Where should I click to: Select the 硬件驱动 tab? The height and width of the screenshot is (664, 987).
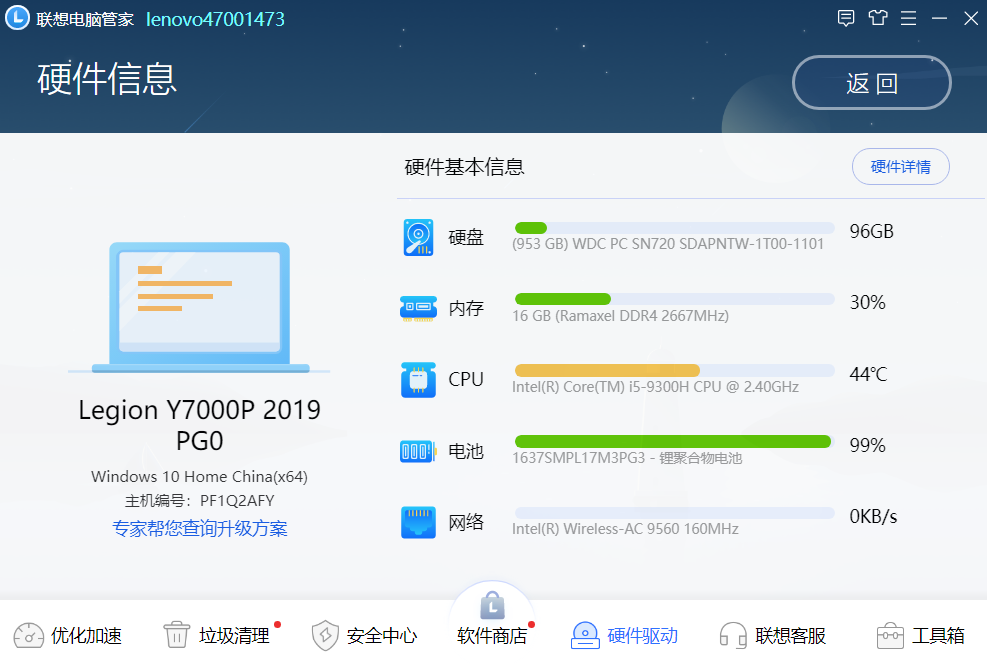[624, 636]
